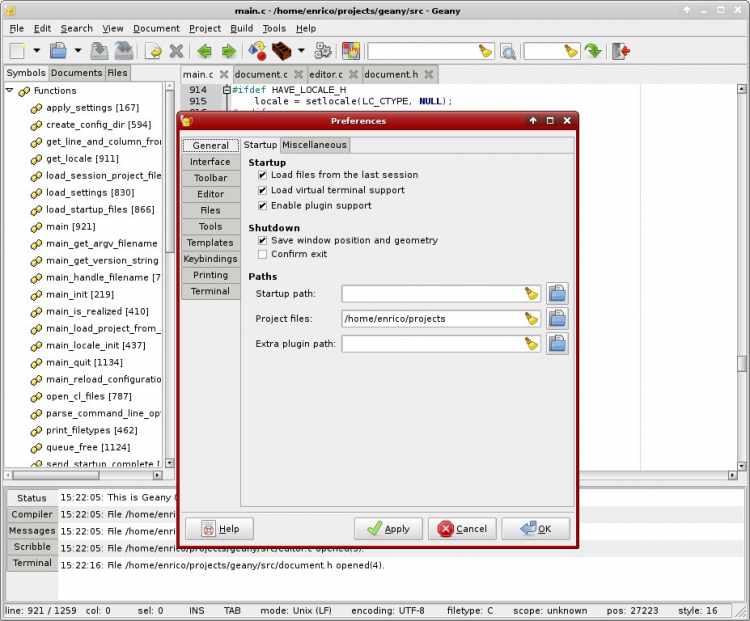Disable Enable plugin support checkbox

point(263,206)
